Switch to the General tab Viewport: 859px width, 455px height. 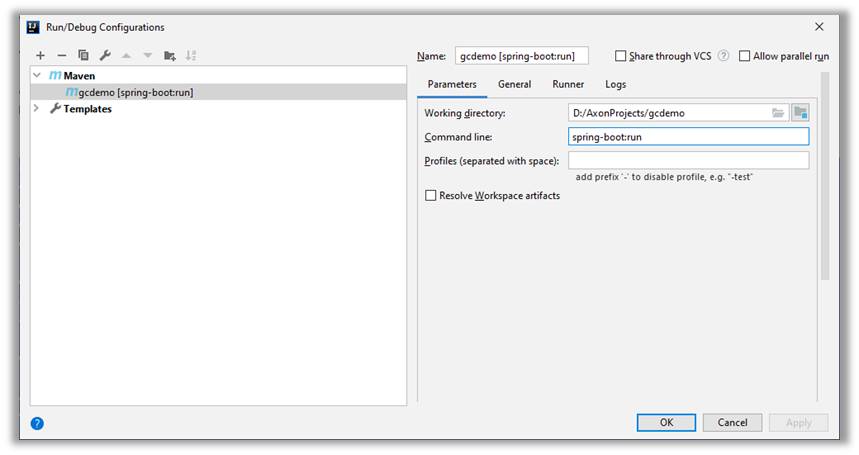[514, 85]
